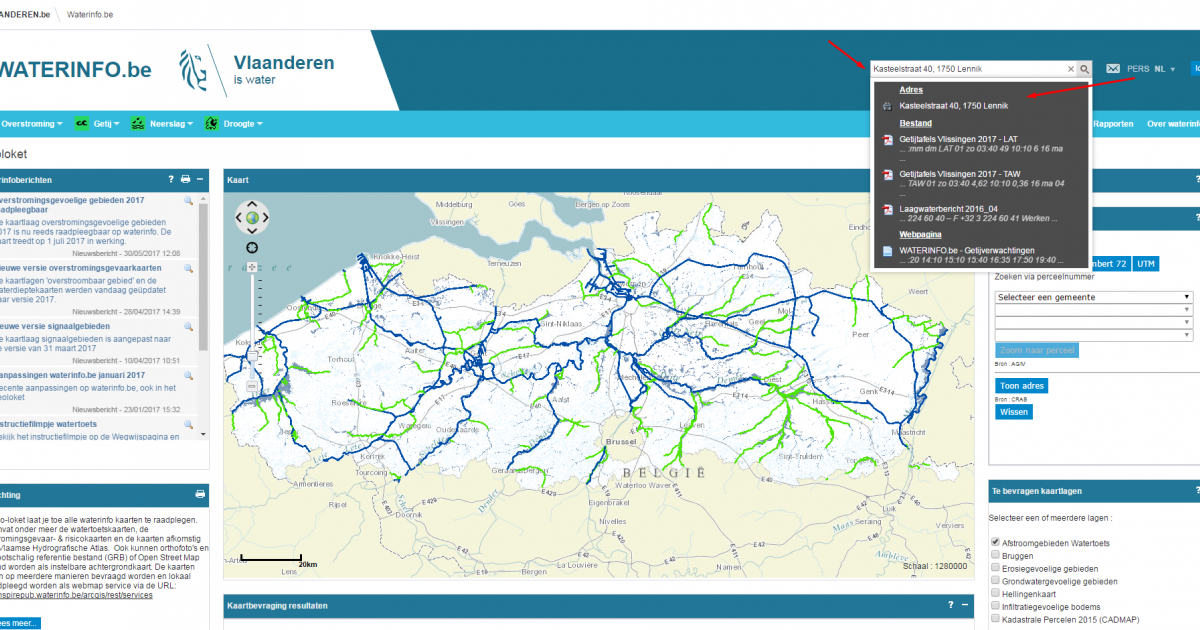Click the Zoom naar perceel button
The image size is (1200, 630).
(1037, 351)
